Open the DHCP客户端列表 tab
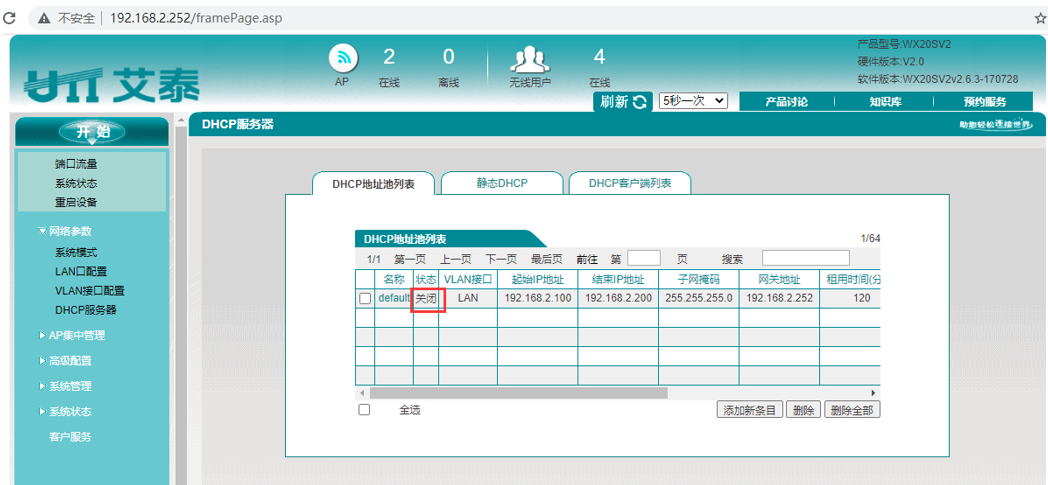 click(x=629, y=184)
